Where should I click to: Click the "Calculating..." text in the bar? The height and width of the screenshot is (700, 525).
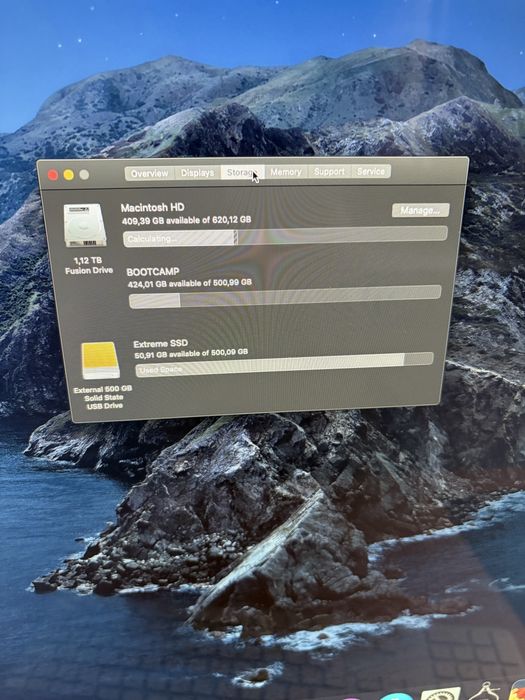pyautogui.click(x=152, y=239)
